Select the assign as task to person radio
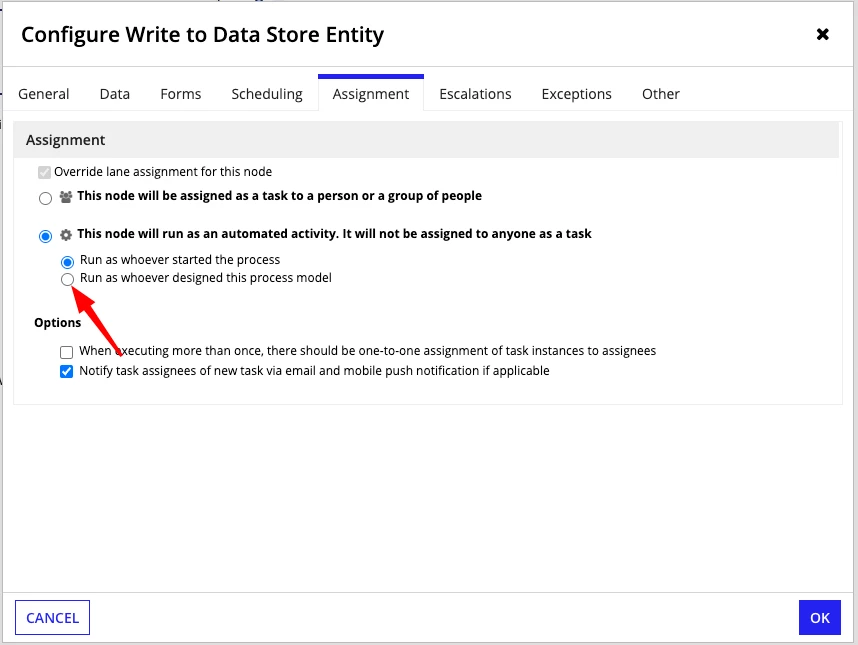858x645 pixels. tap(45, 198)
